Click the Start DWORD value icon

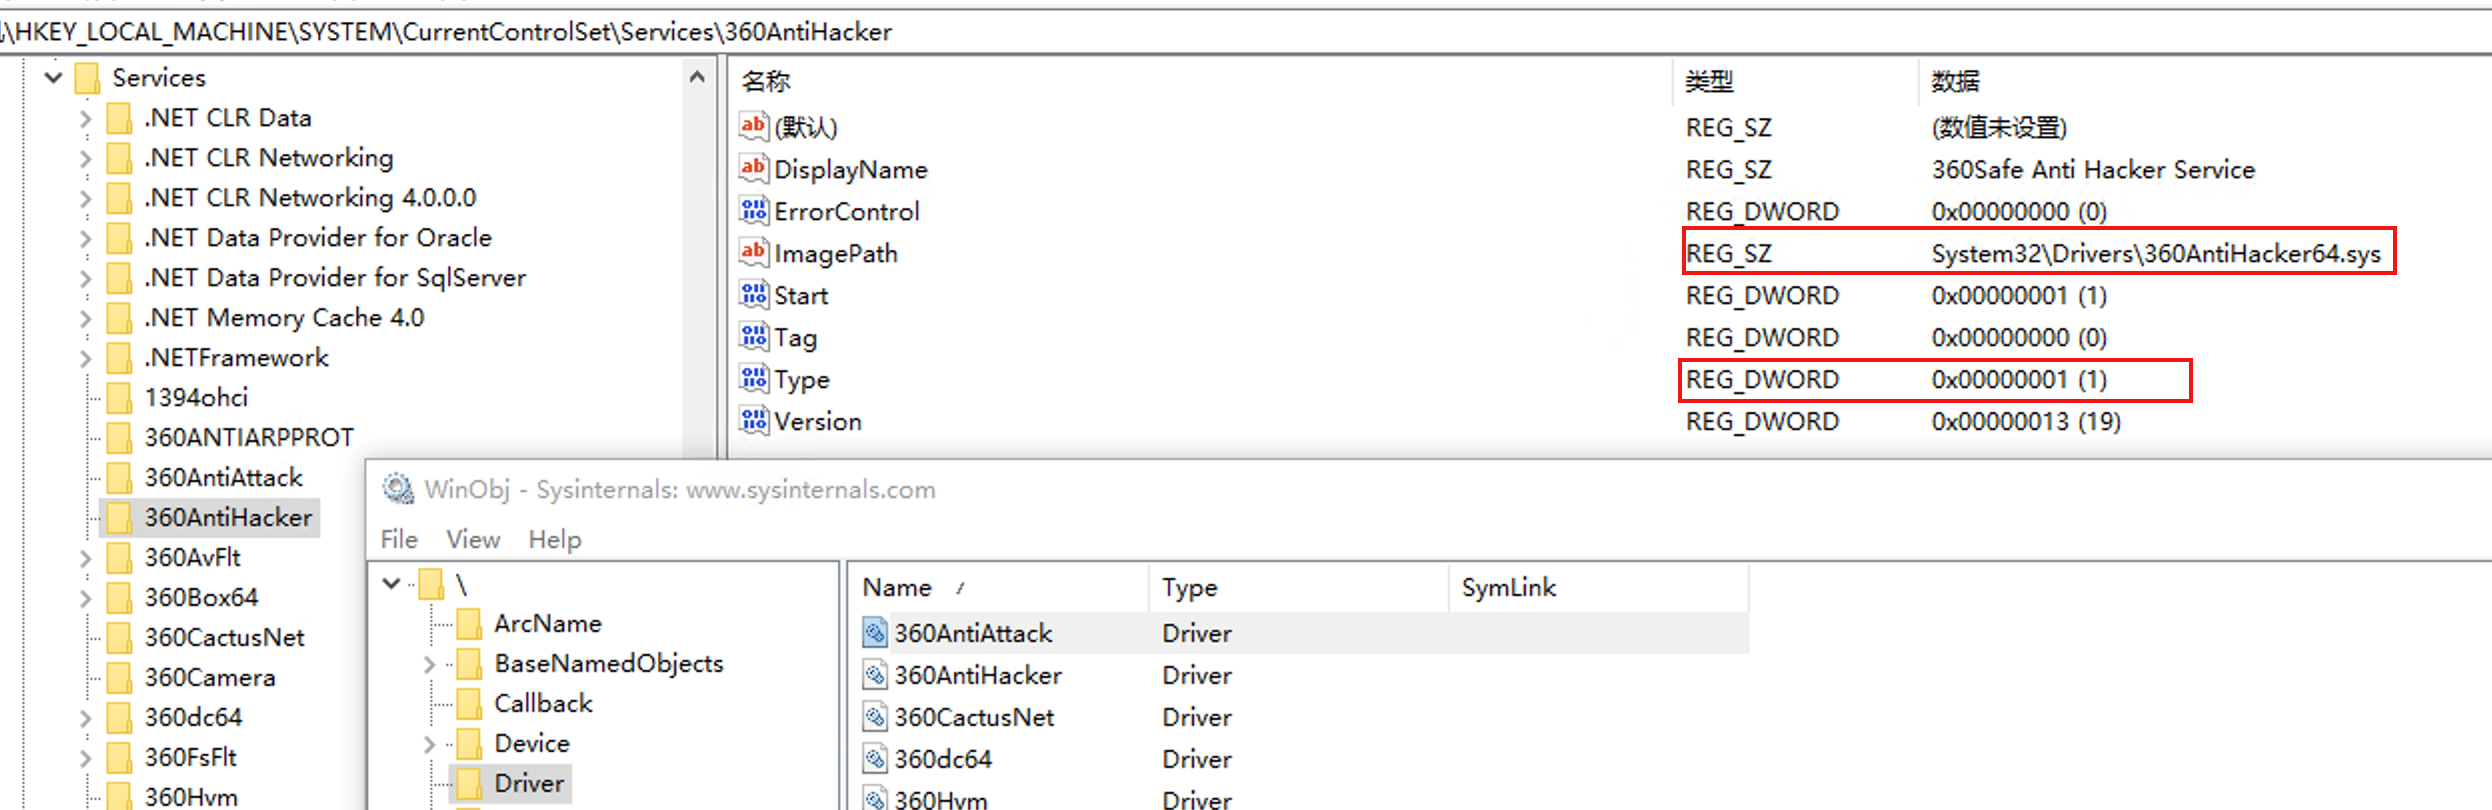(x=753, y=294)
